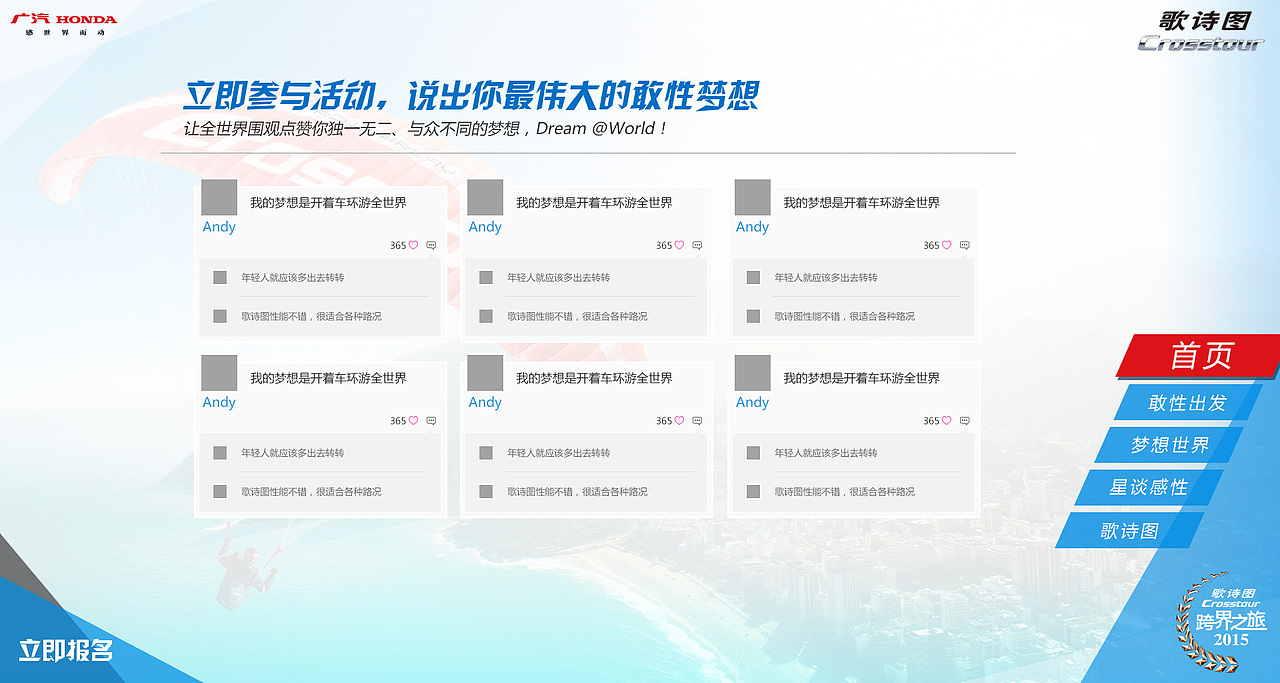Click commenter avatar beside 年轻人就应该多出去转转 in top-left card
Screen dimensions: 1280x683
pyautogui.click(x=220, y=277)
